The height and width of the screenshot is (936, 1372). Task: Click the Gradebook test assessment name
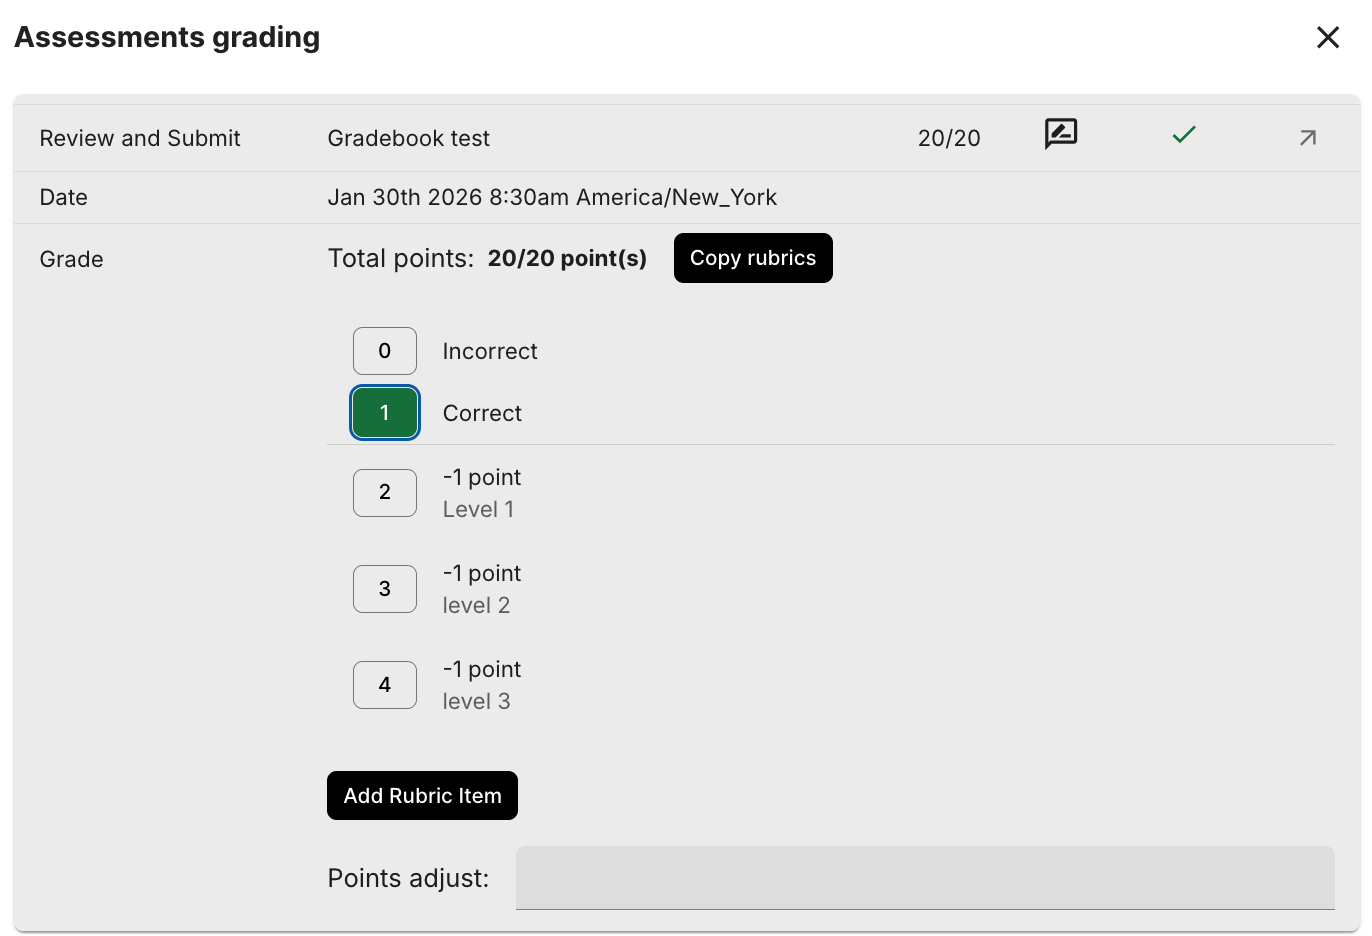(408, 139)
